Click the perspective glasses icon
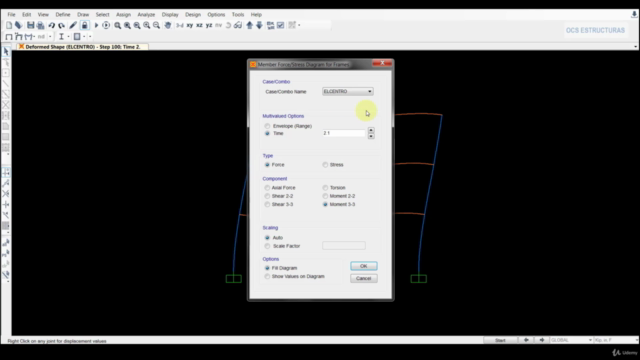 pyautogui.click(x=238, y=25)
